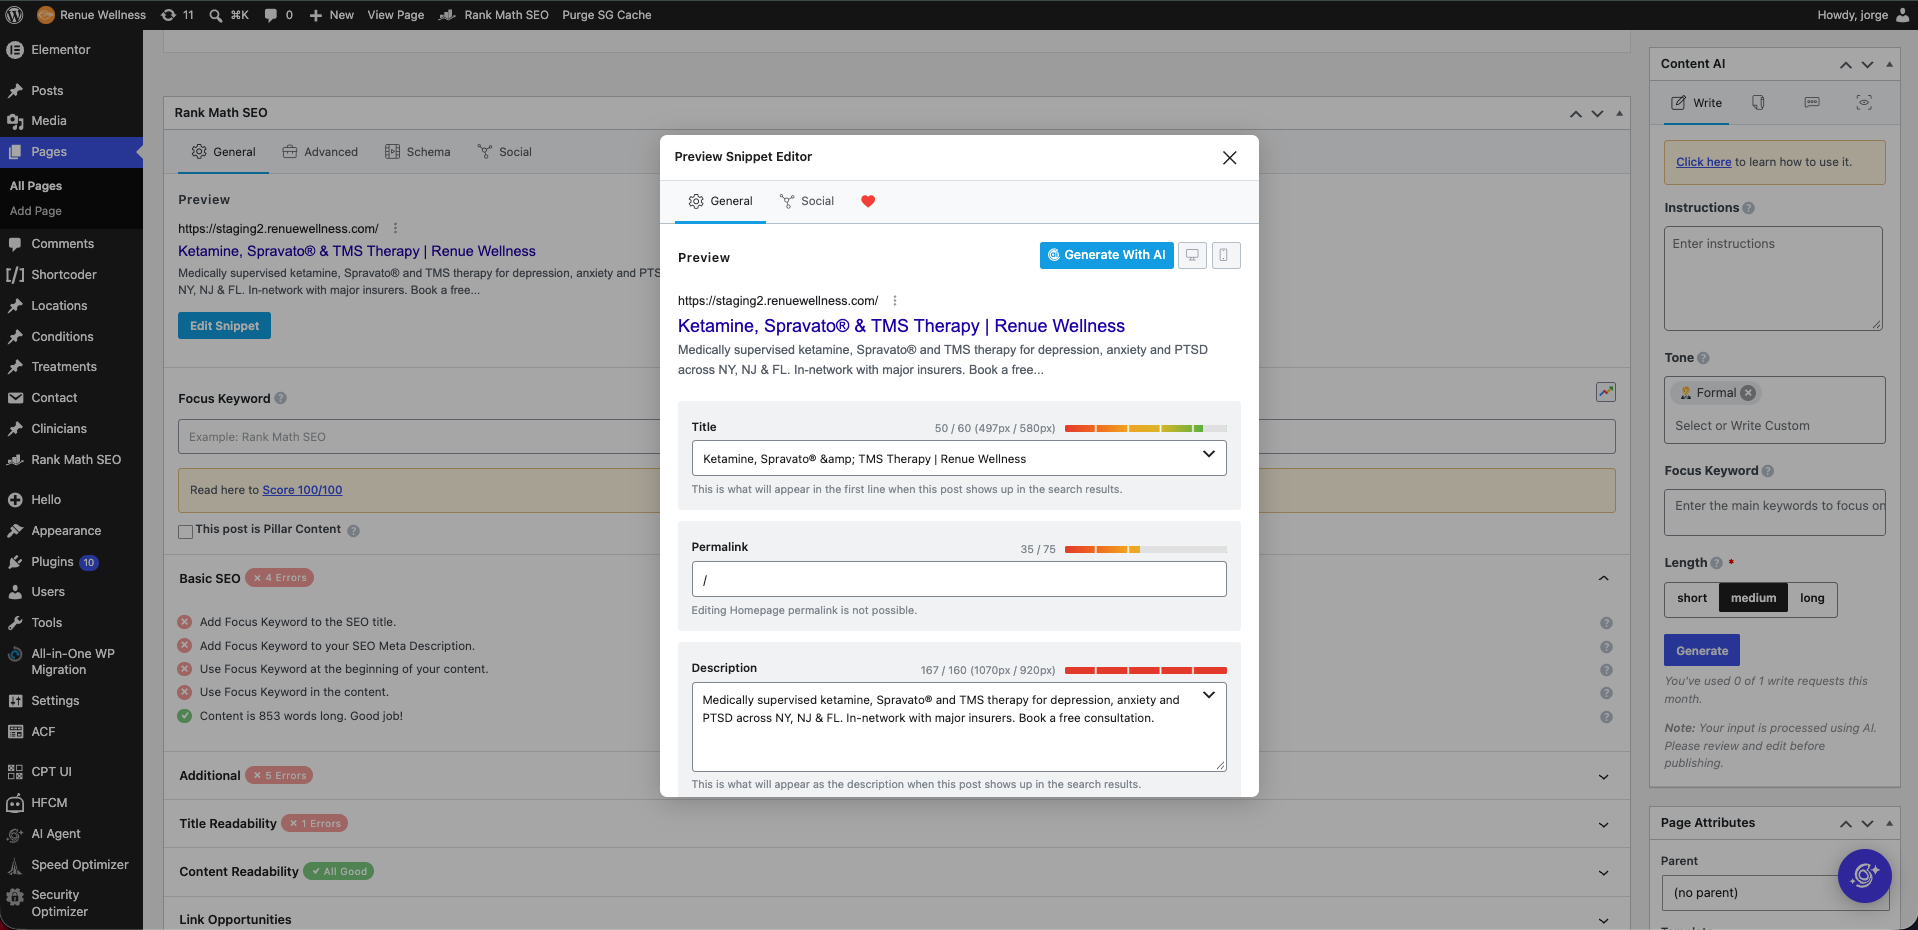
Task: Open Add Page submenu item
Action: point(36,211)
